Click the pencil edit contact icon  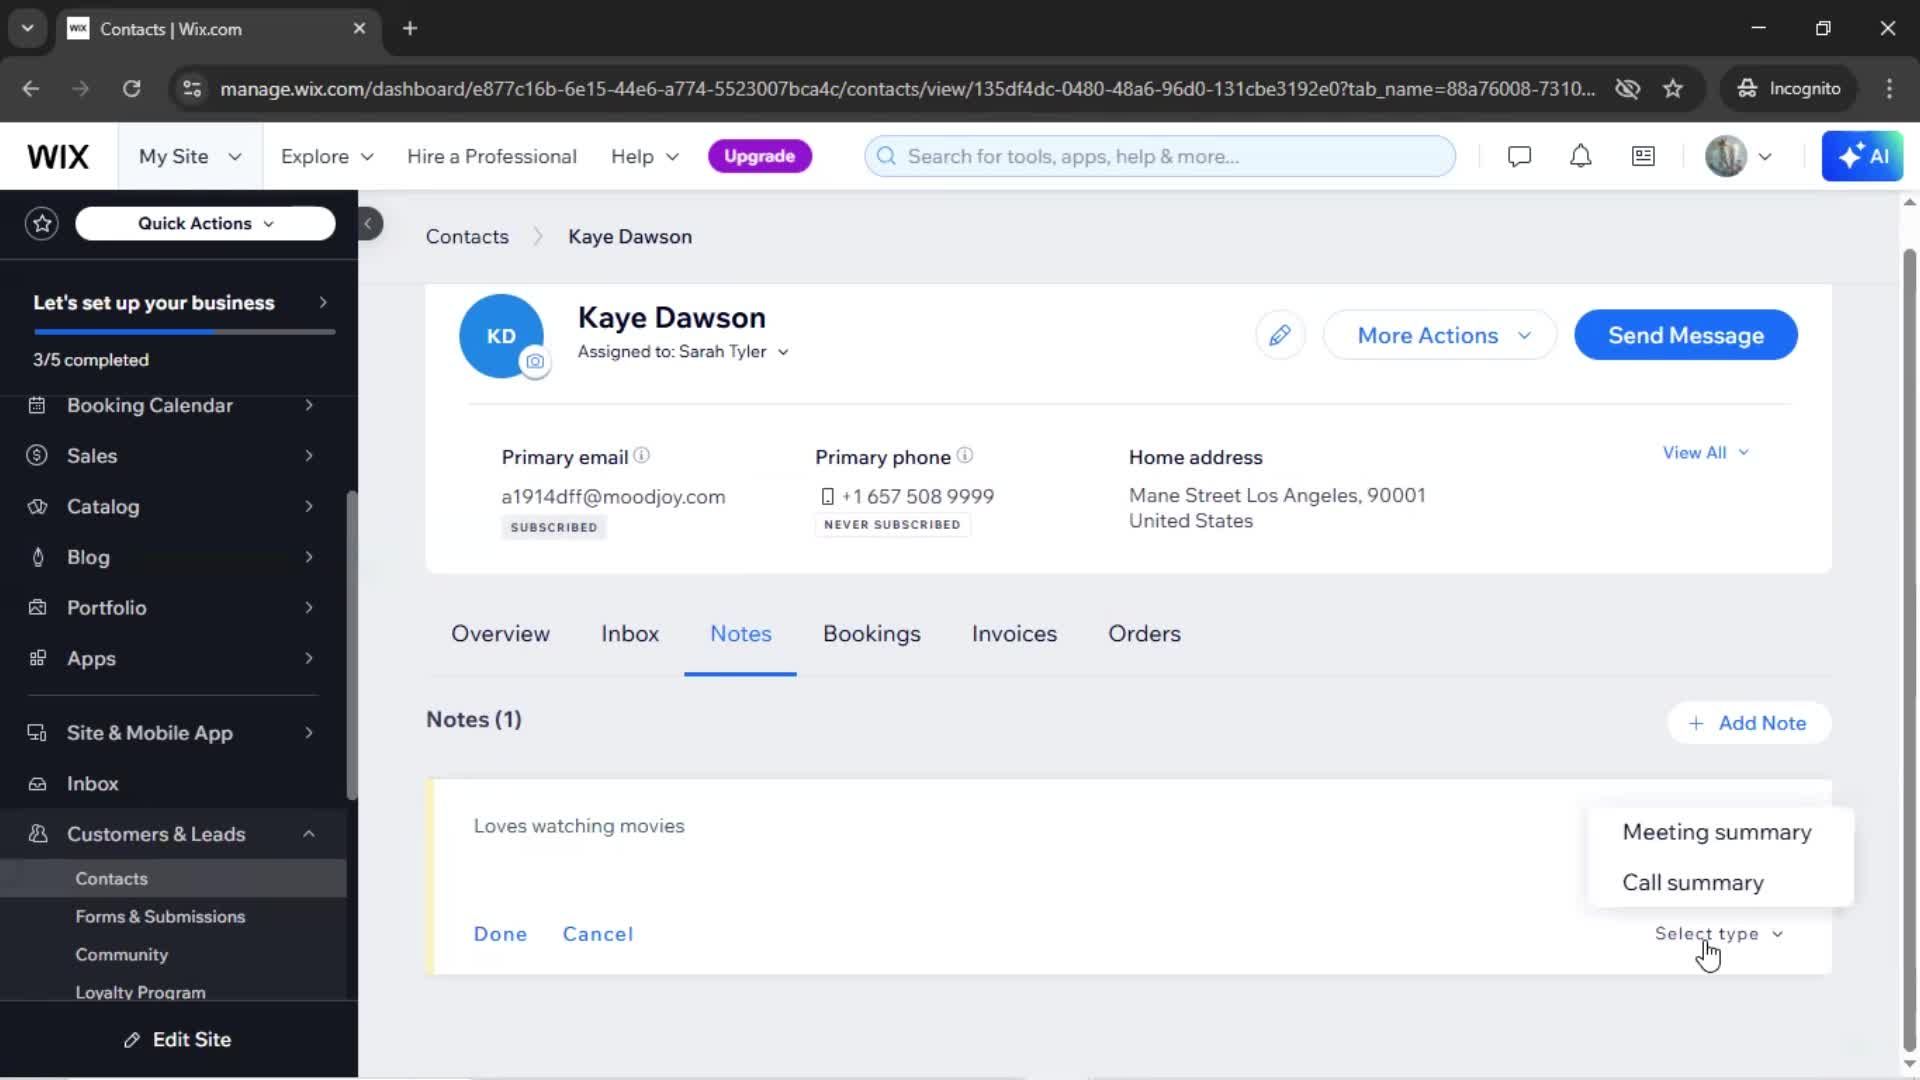1279,335
